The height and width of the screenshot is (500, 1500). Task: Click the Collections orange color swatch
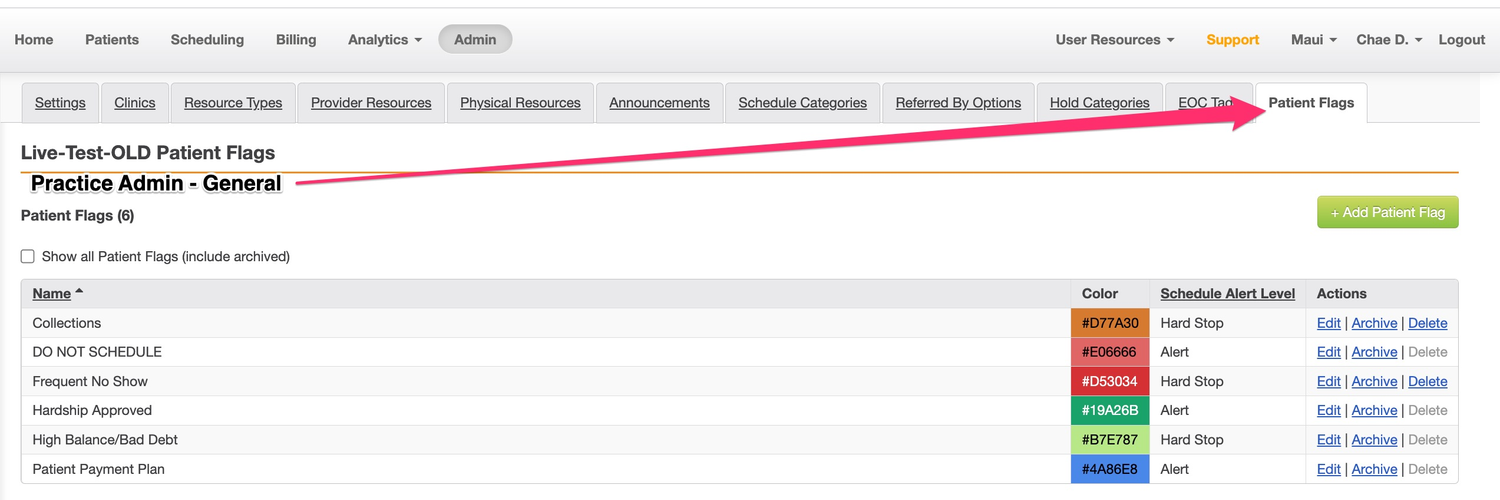point(1110,323)
